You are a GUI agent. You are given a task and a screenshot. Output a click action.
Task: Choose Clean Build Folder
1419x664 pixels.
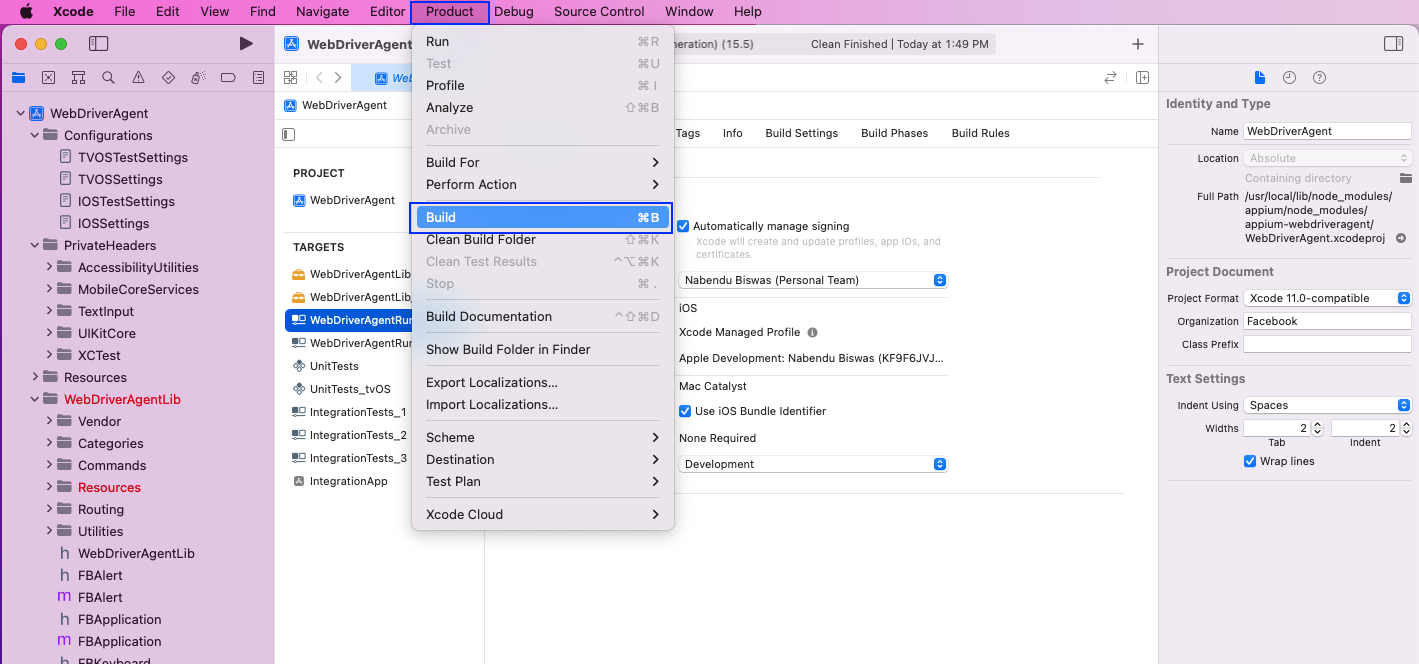543,239
